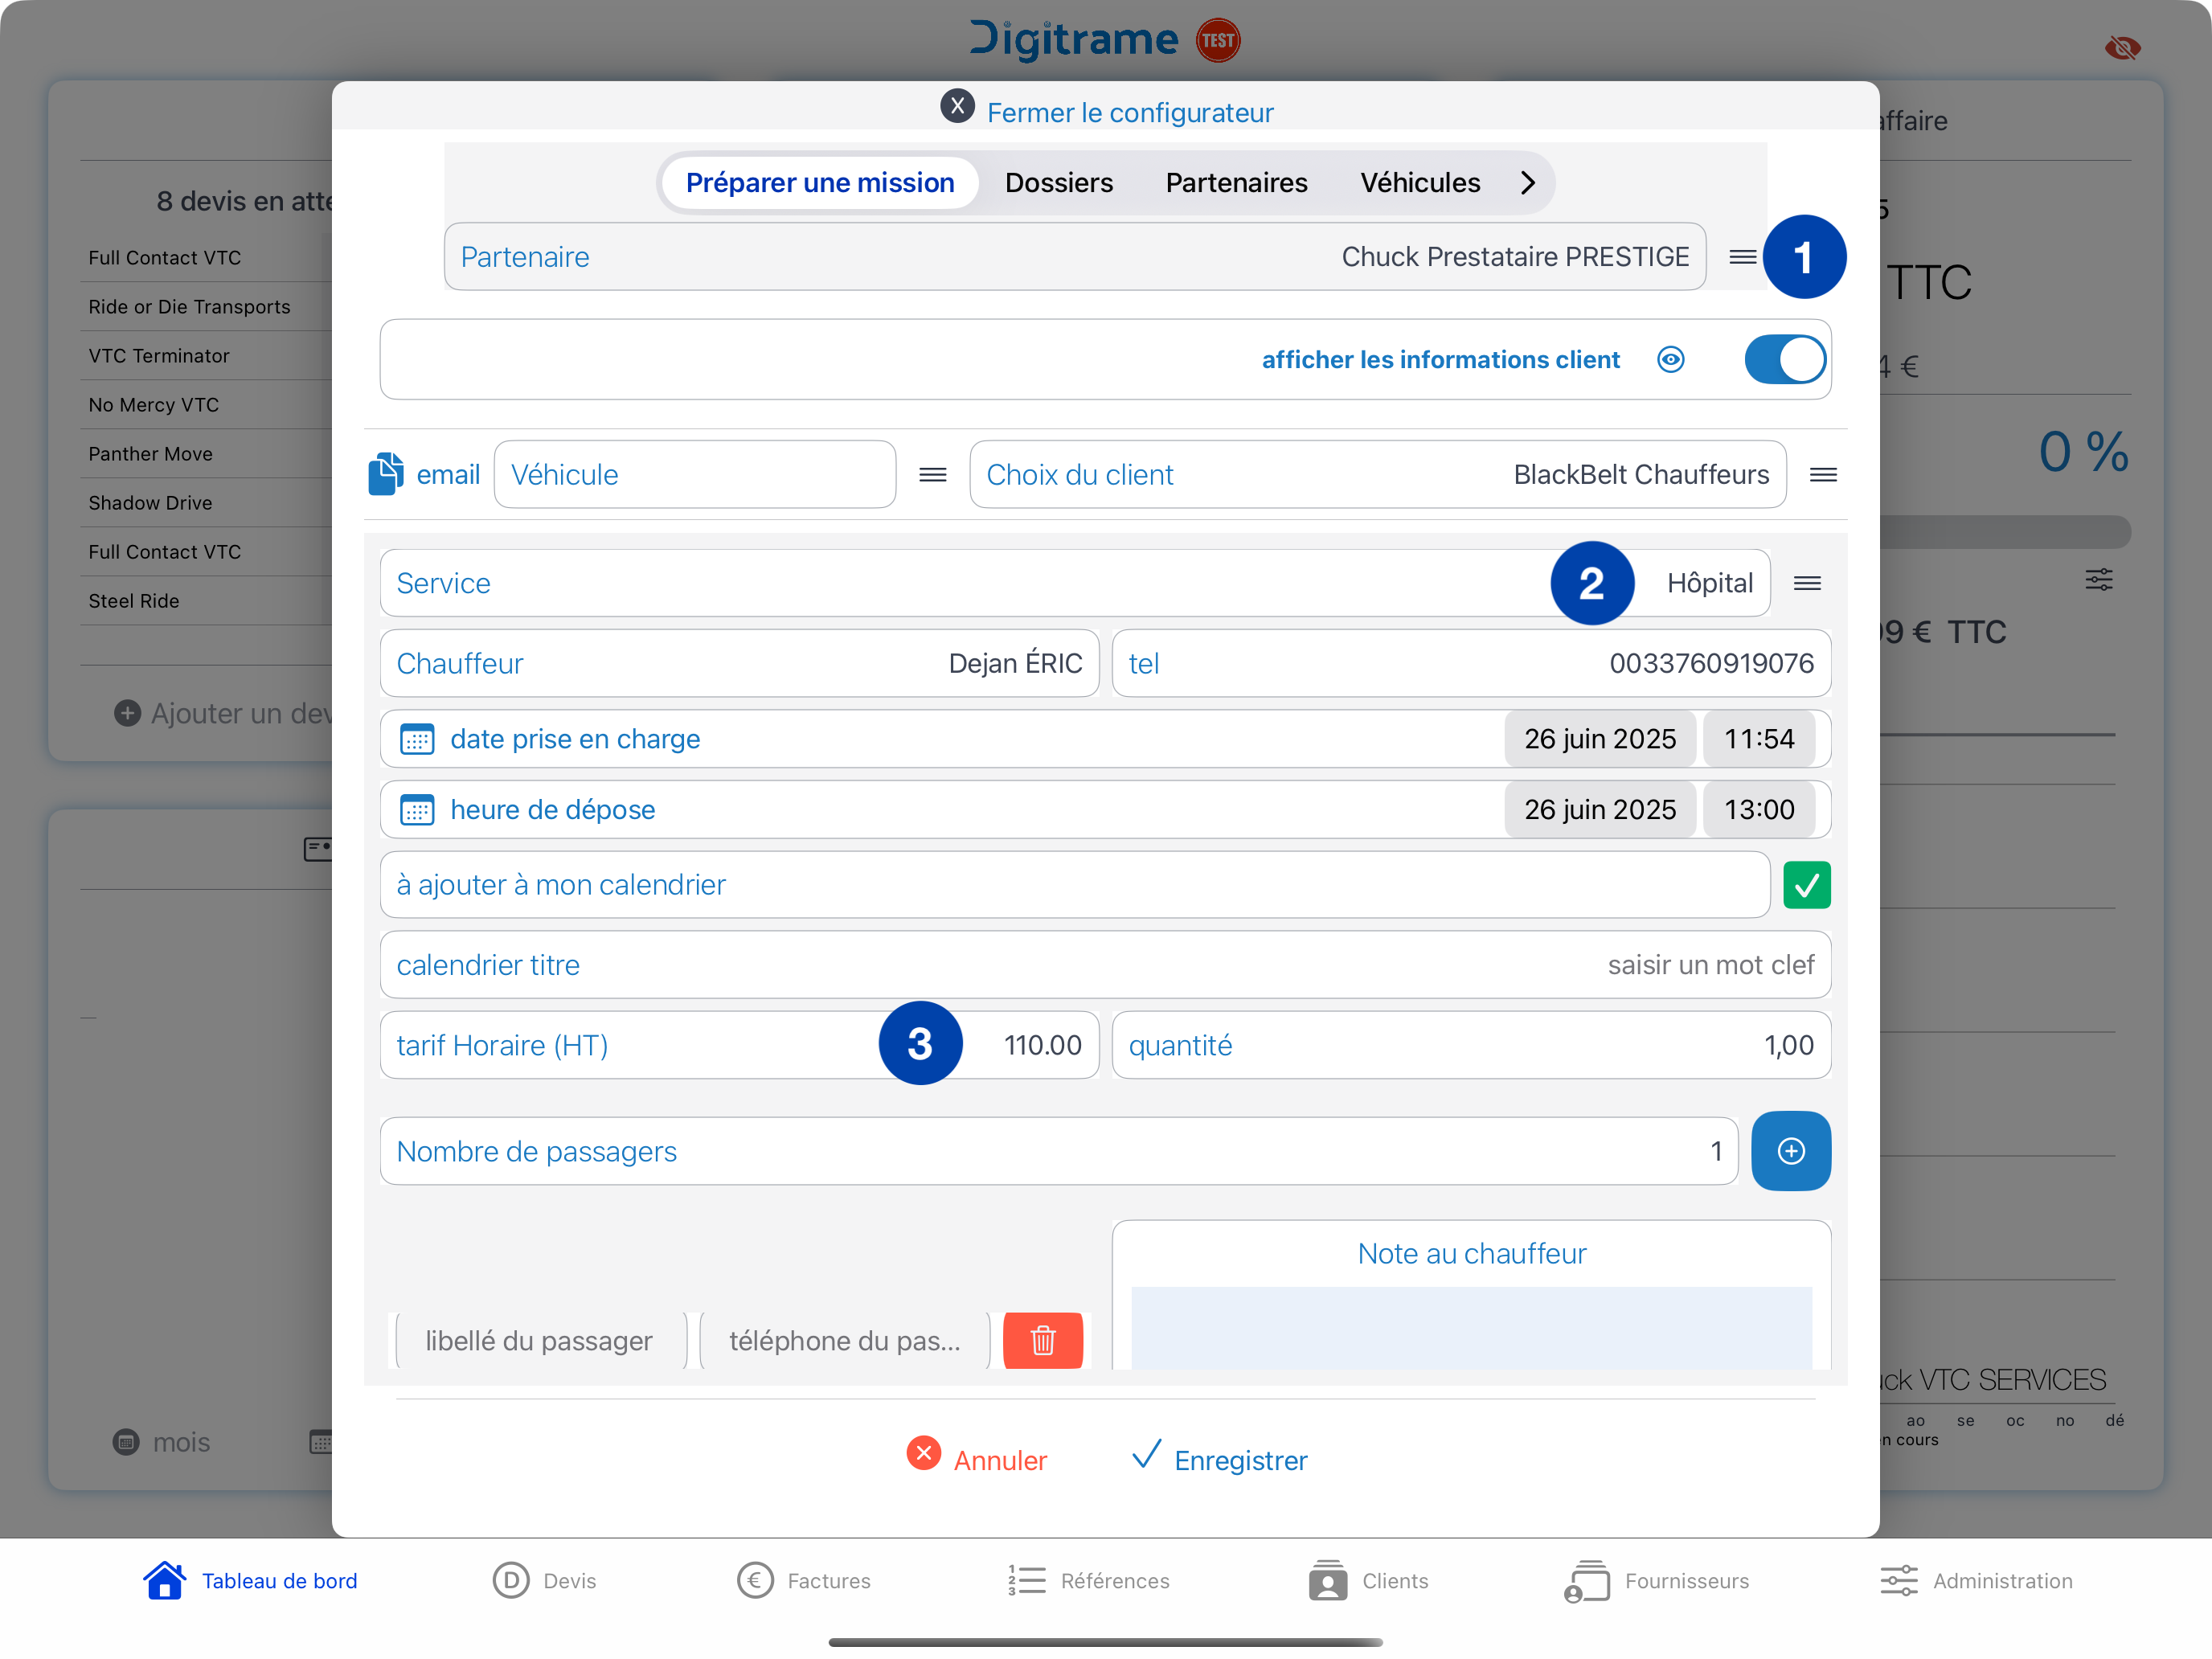Edit the calendrier titre keyword field

click(x=1105, y=965)
